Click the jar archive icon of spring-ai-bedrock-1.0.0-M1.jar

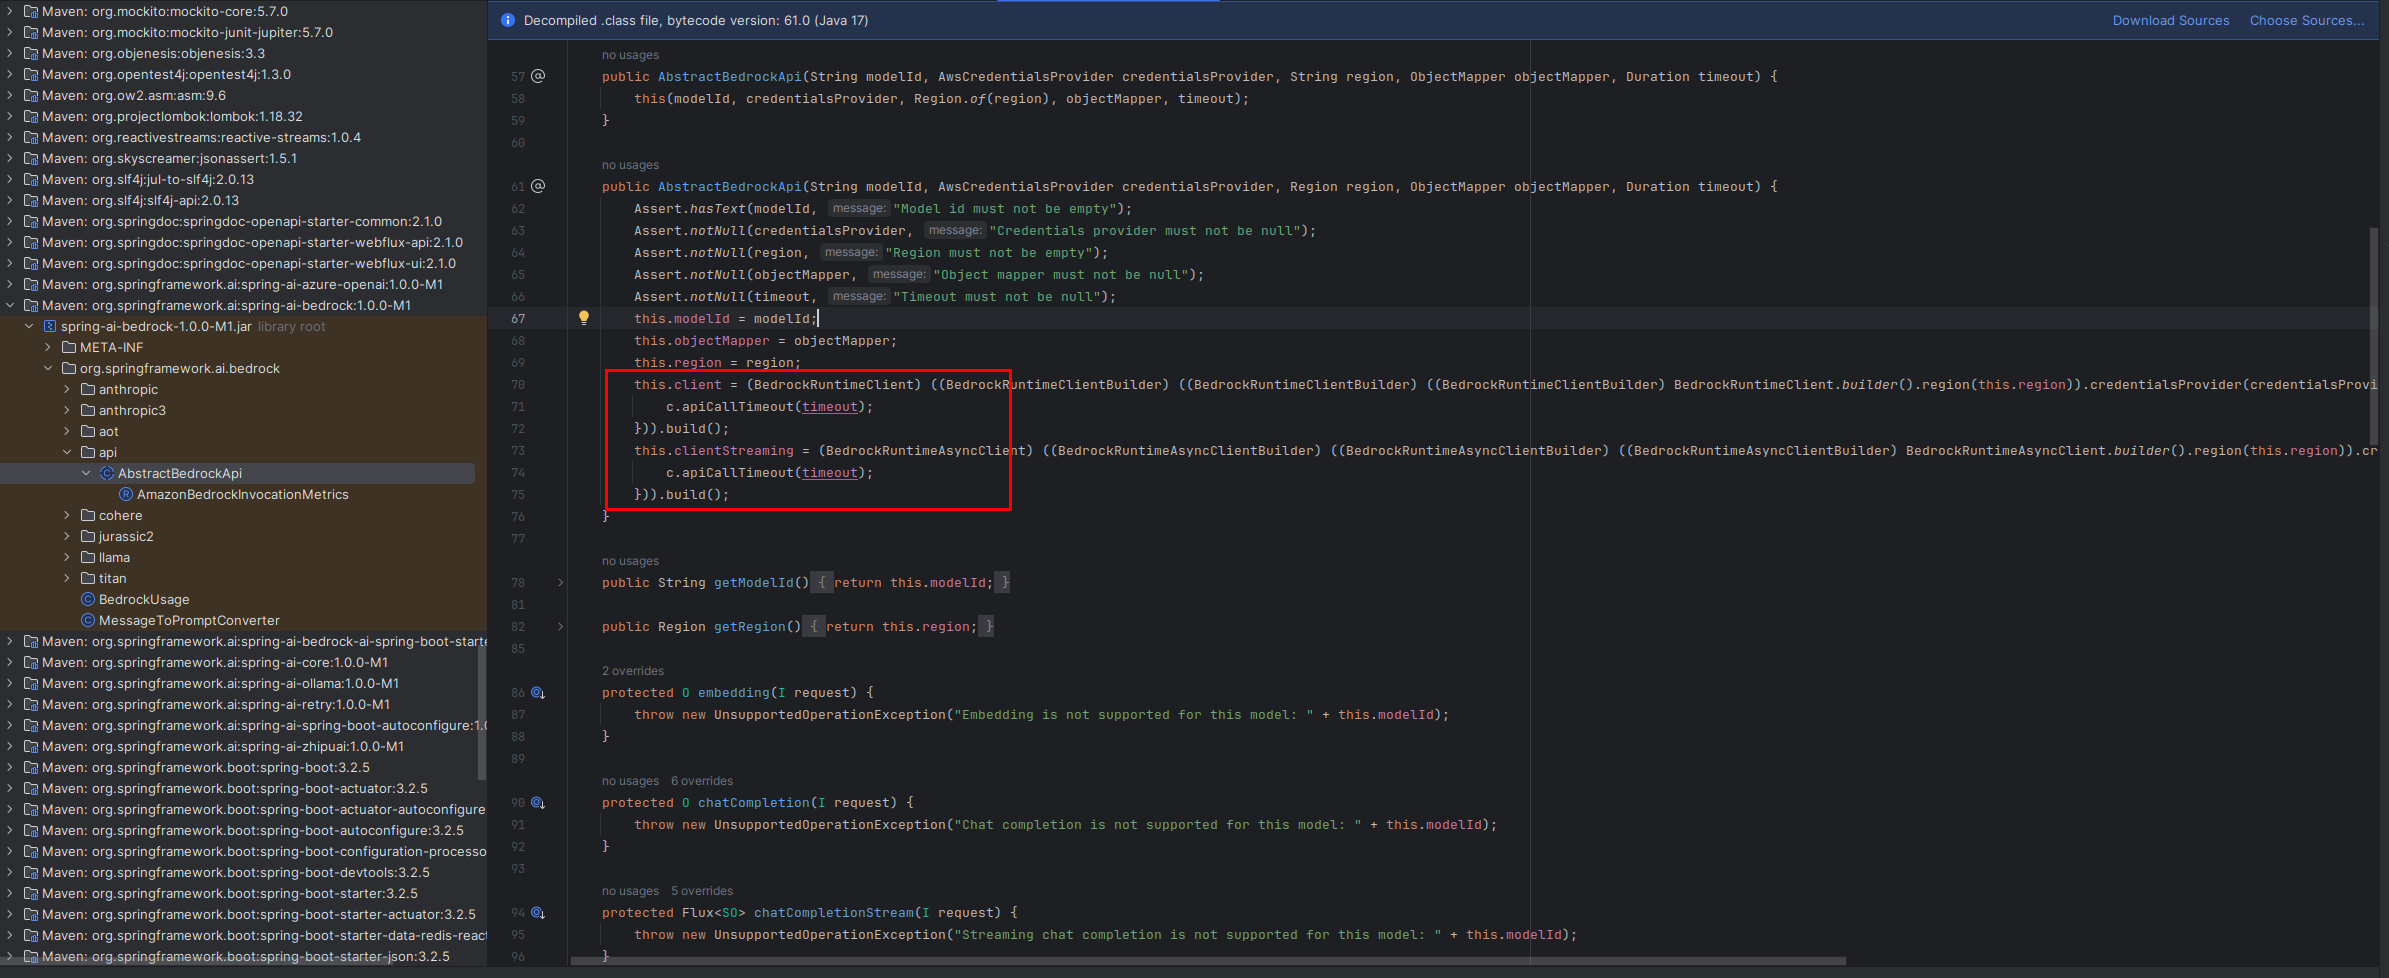click(50, 326)
